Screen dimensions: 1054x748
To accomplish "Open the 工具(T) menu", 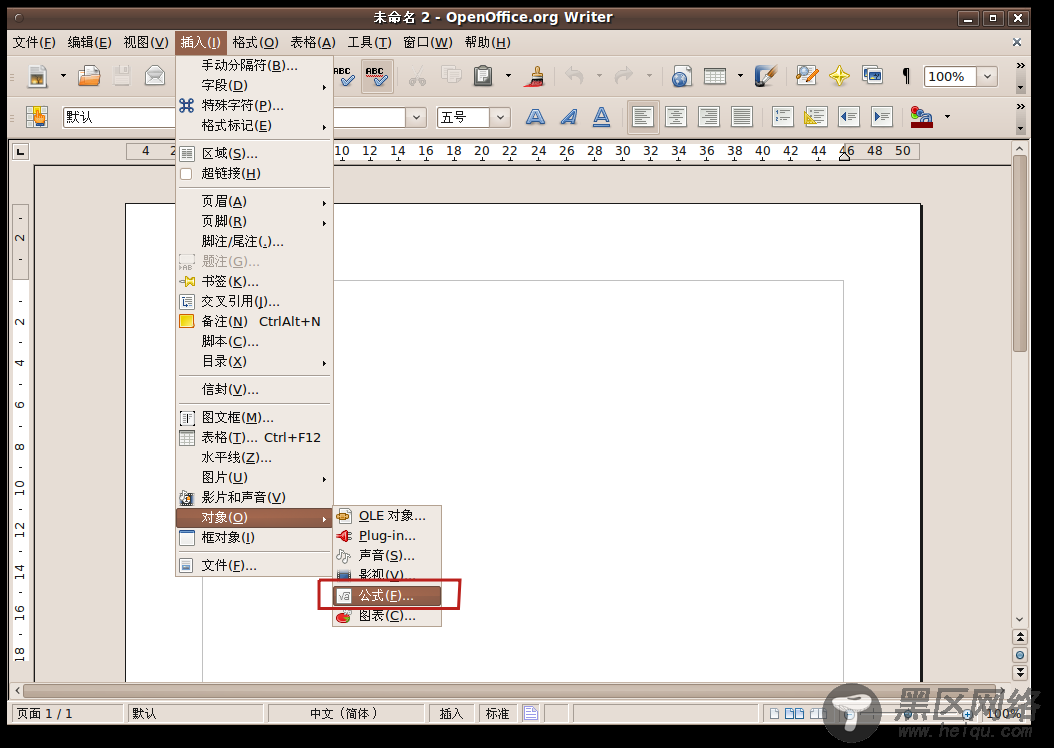I will (369, 42).
